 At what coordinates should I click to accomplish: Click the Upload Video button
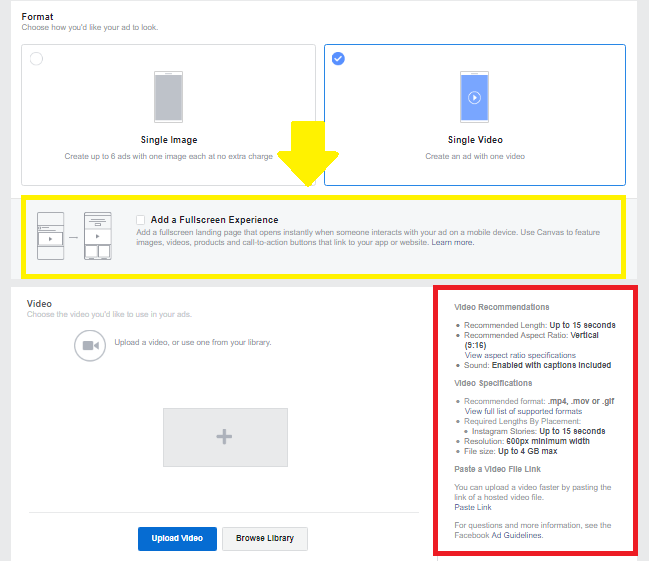coord(177,538)
